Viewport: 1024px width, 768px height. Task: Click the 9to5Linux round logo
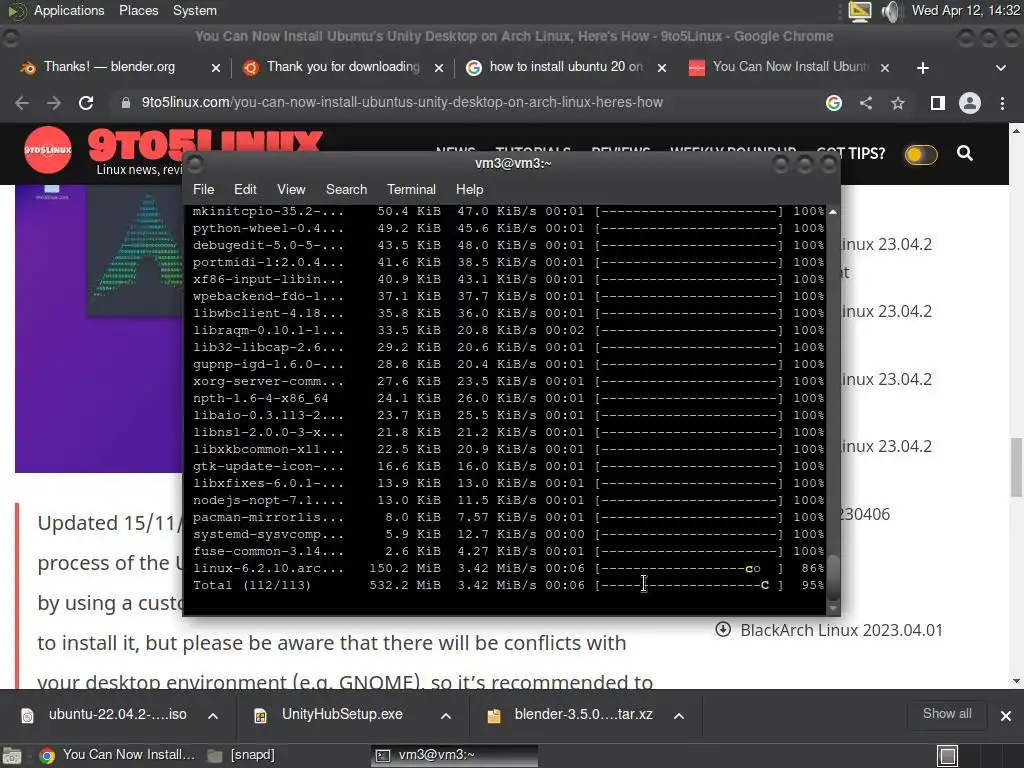(47, 150)
